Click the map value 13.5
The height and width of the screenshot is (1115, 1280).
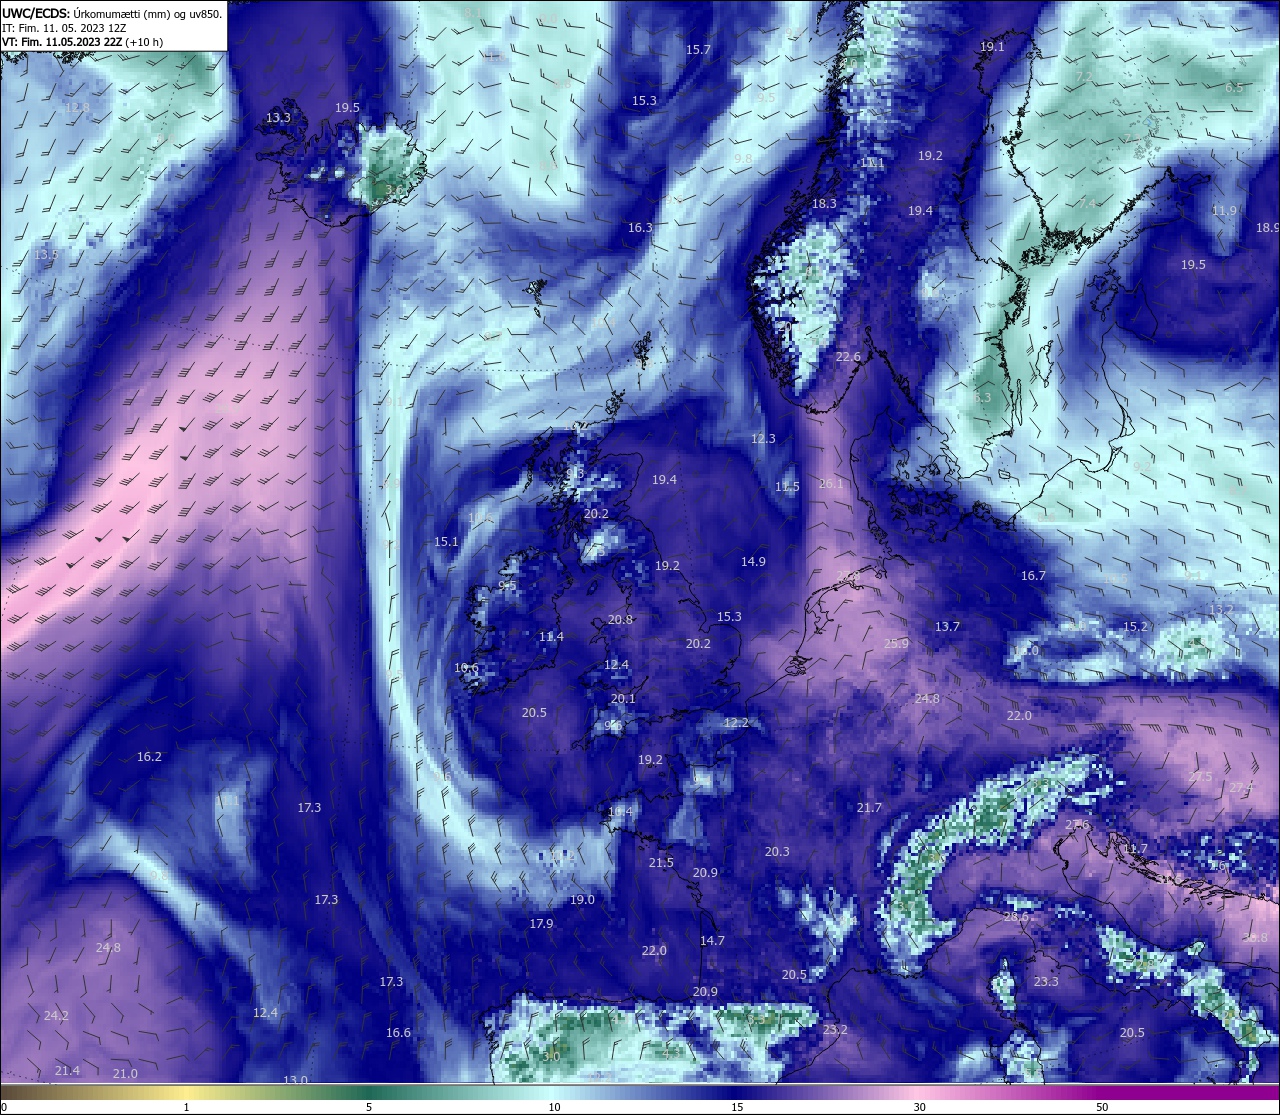click(x=47, y=254)
